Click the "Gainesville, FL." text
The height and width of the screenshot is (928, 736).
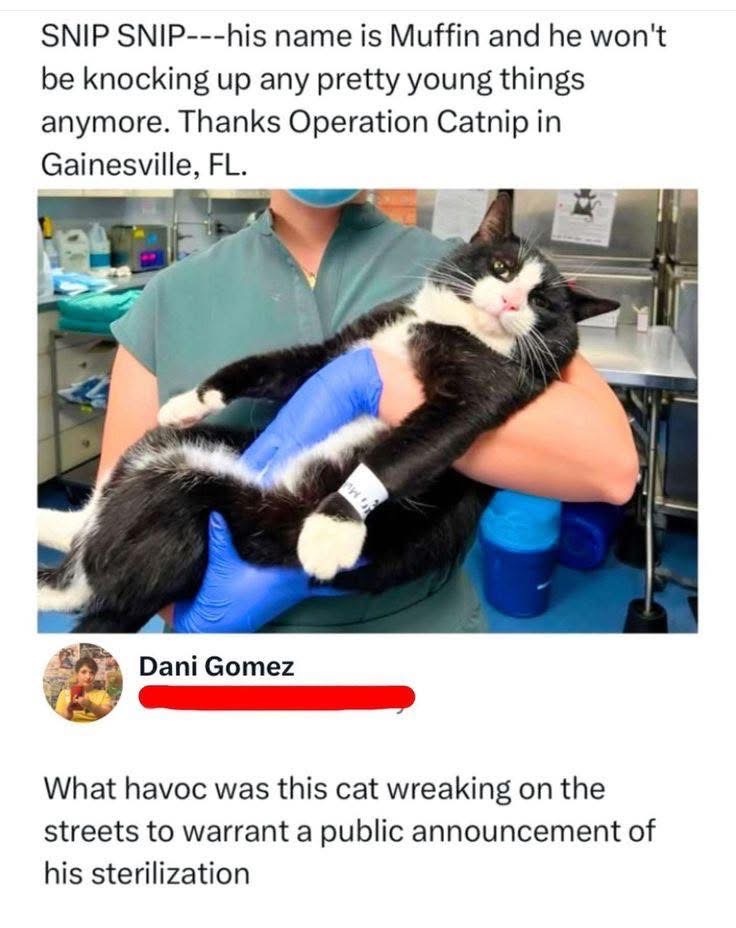click(x=144, y=164)
